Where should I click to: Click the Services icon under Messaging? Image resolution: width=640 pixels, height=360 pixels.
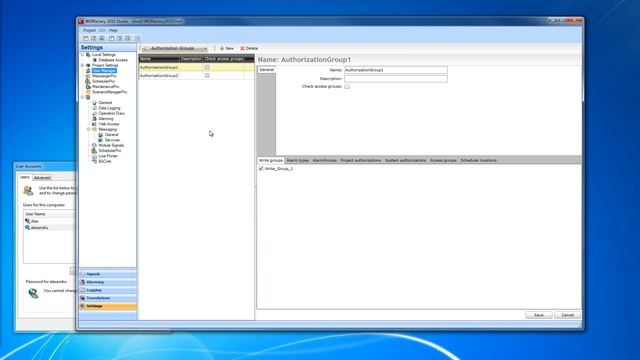[x=101, y=140]
